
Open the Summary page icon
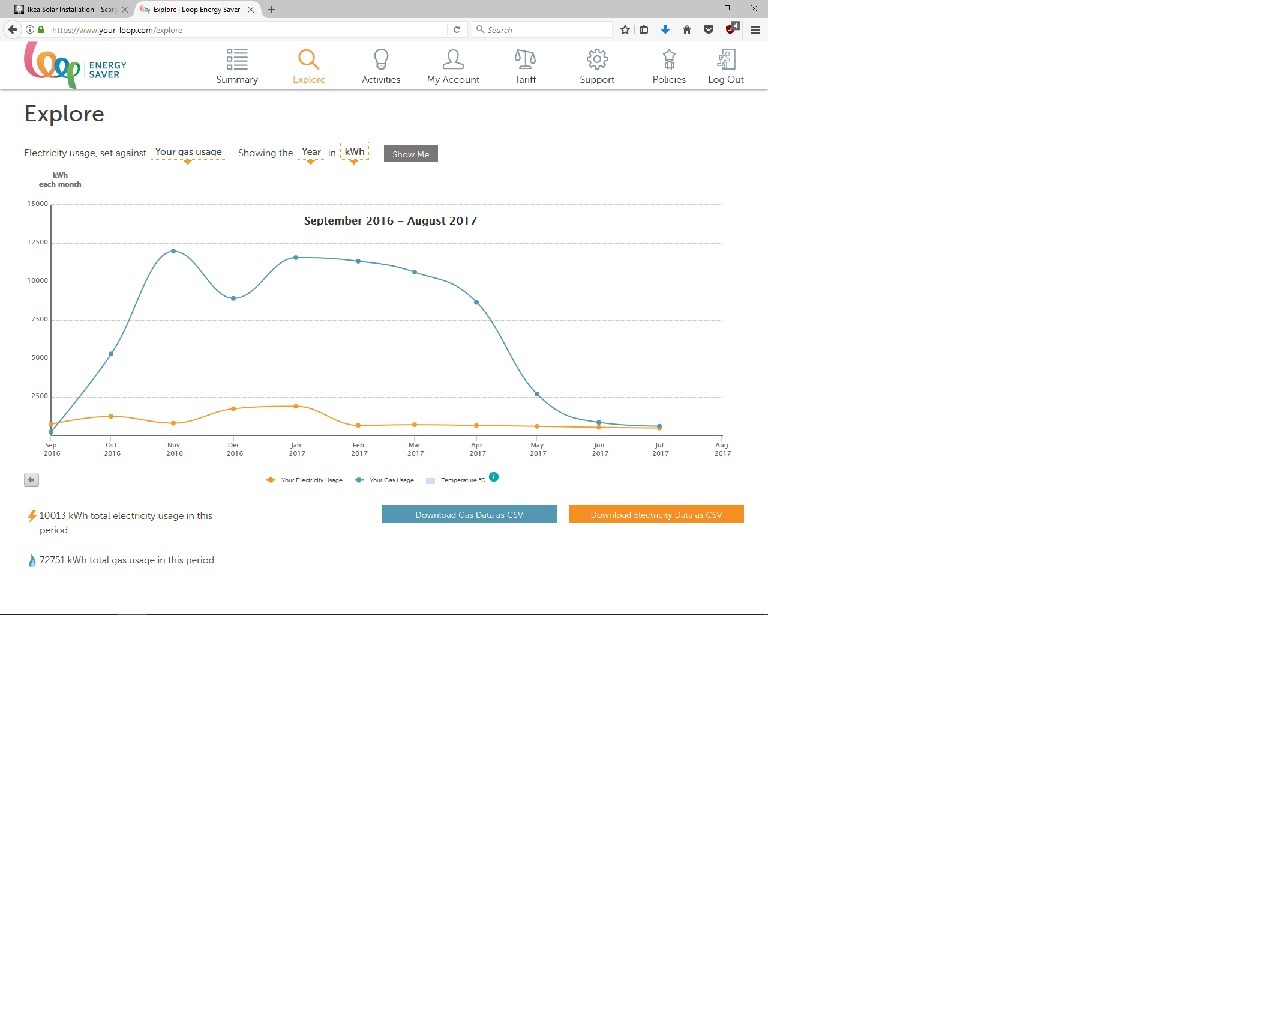coord(237,60)
